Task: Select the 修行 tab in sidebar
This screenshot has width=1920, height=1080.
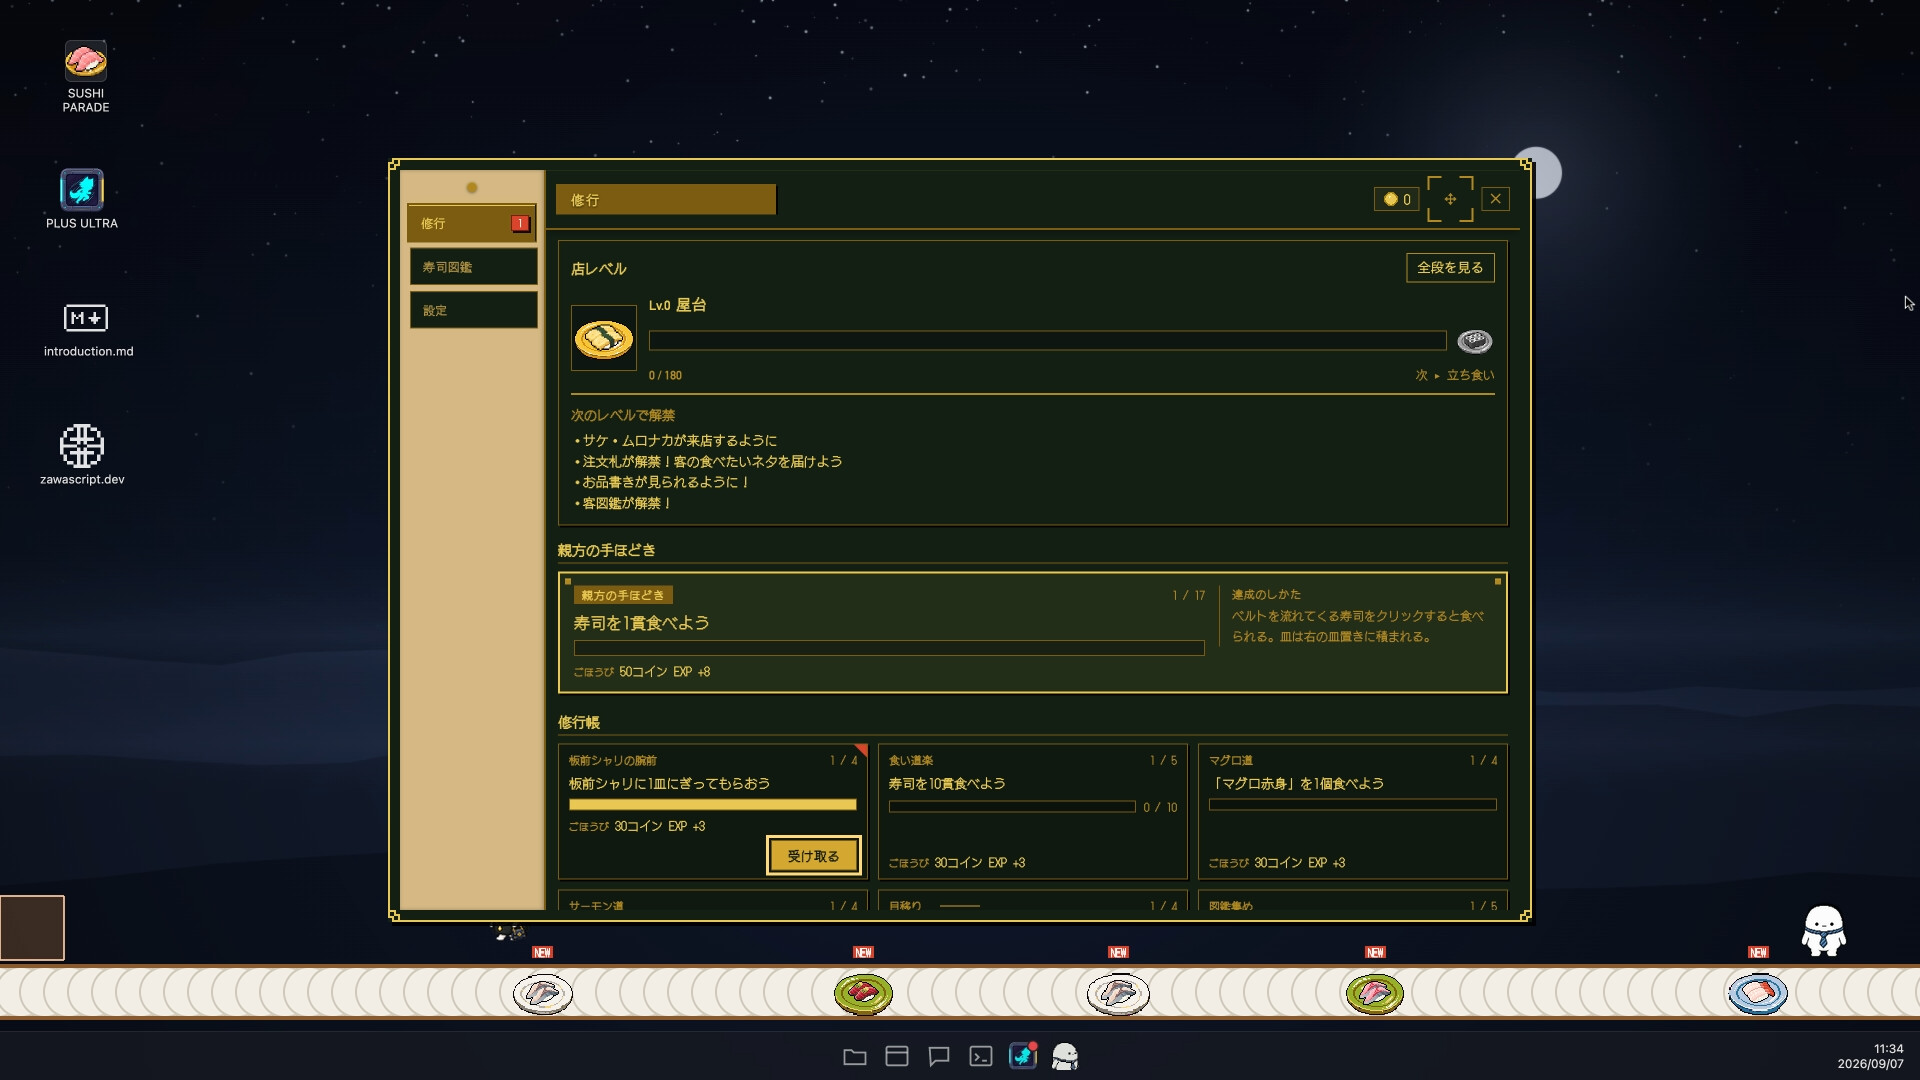Action: pos(472,224)
